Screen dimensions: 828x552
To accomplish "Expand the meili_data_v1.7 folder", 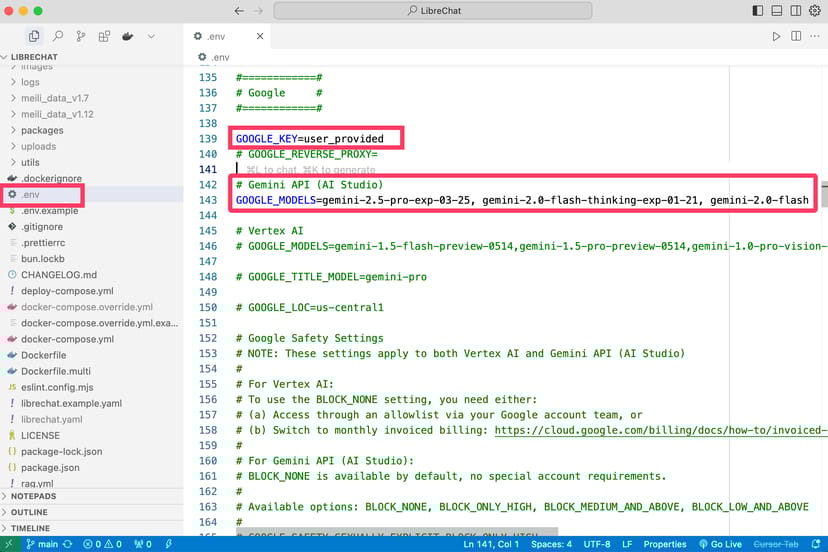I will point(55,98).
